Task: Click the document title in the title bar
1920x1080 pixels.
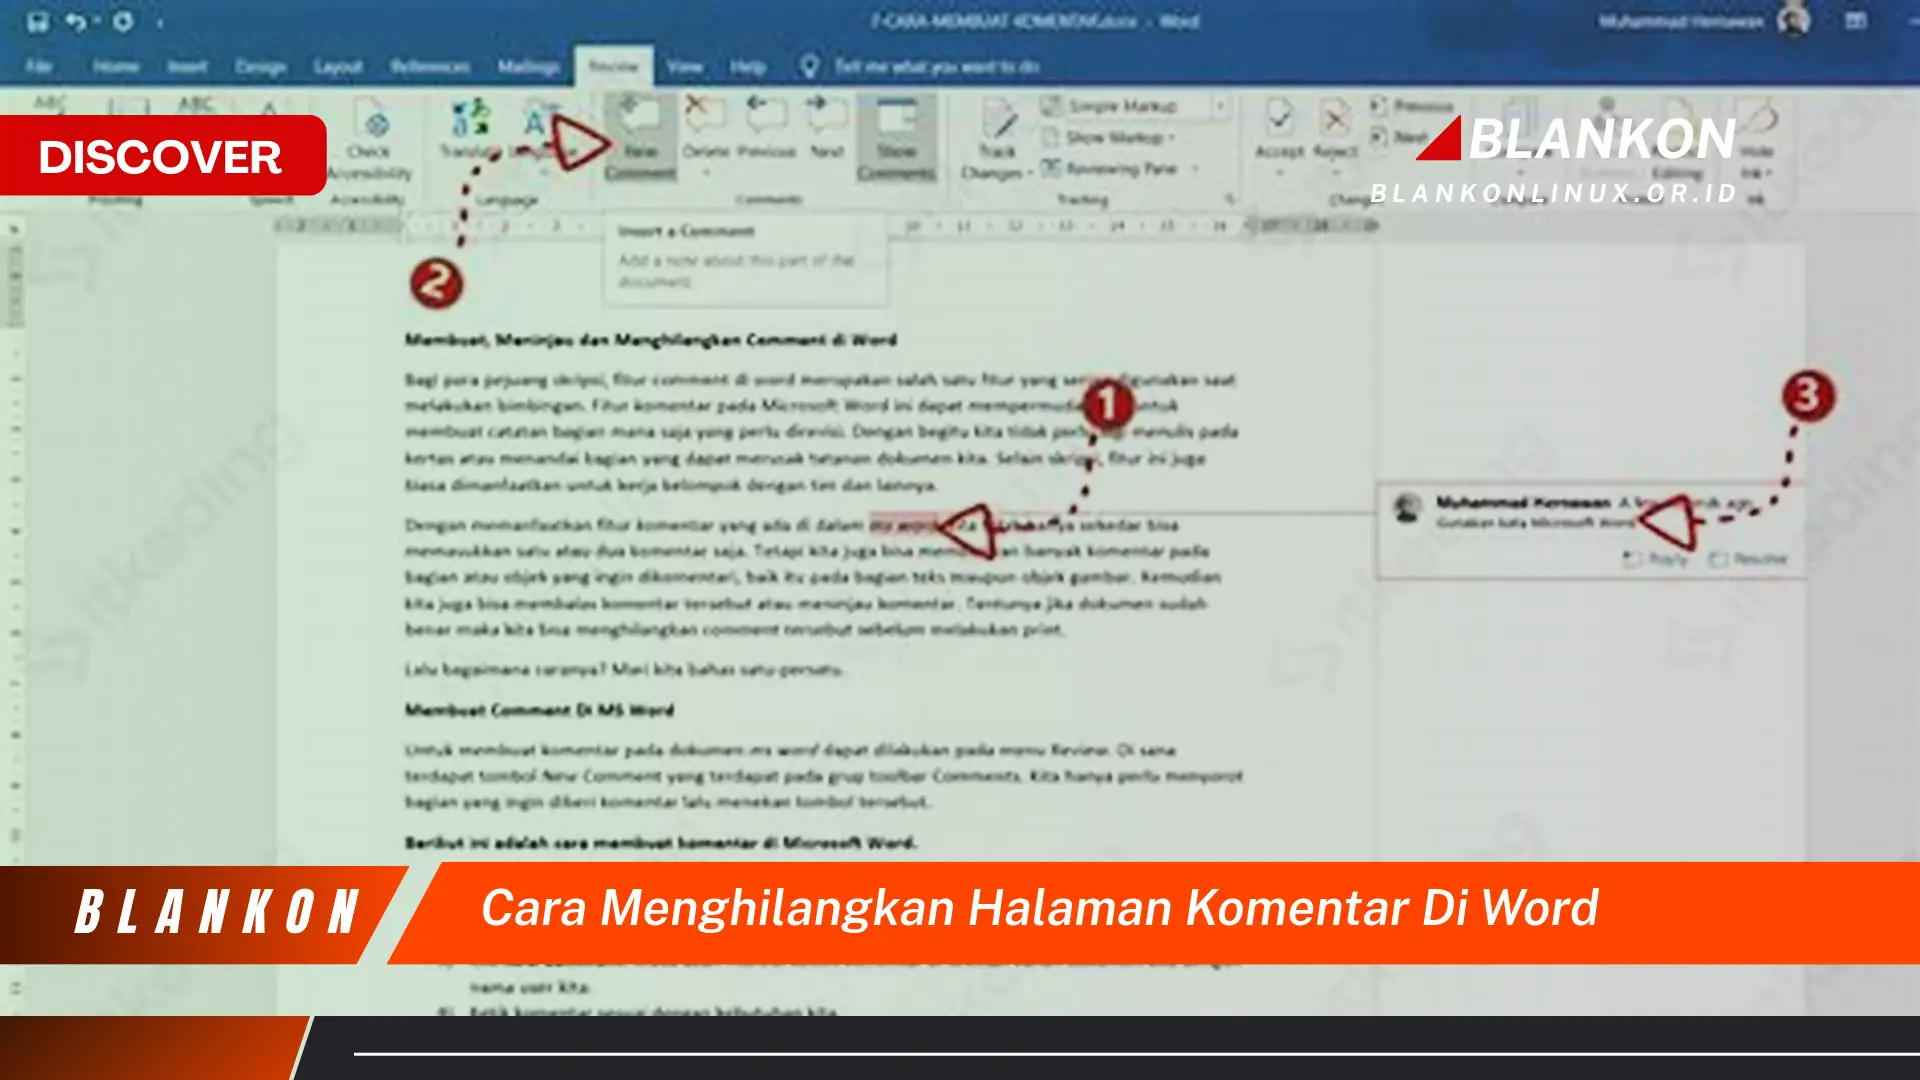Action: 1035,21
